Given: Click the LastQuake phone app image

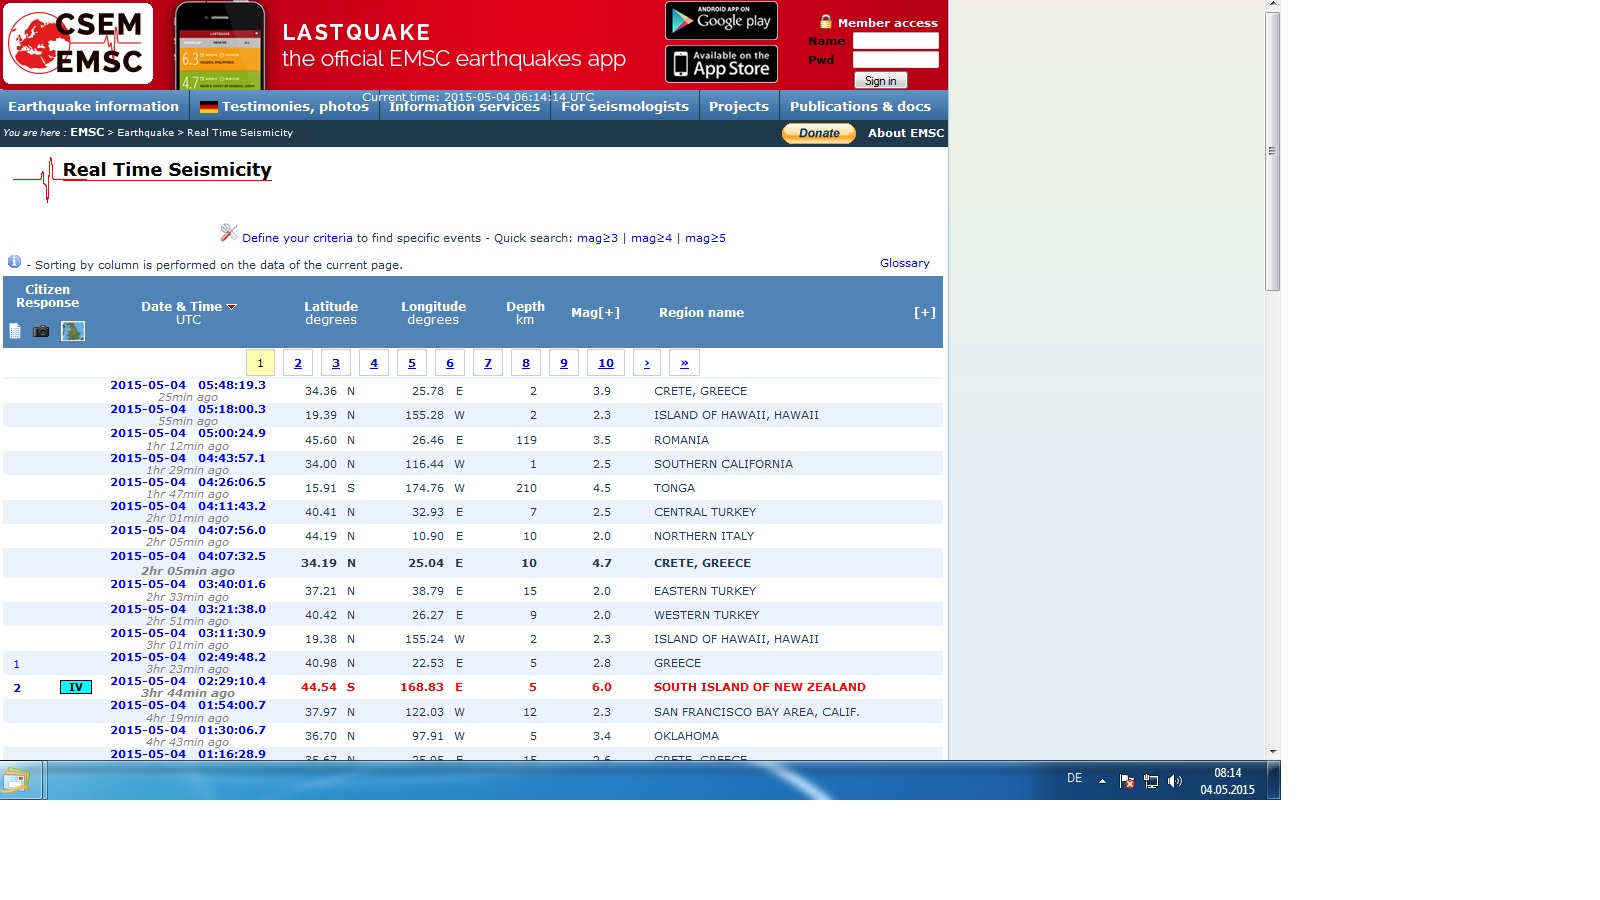Looking at the screenshot, I should click(x=220, y=46).
